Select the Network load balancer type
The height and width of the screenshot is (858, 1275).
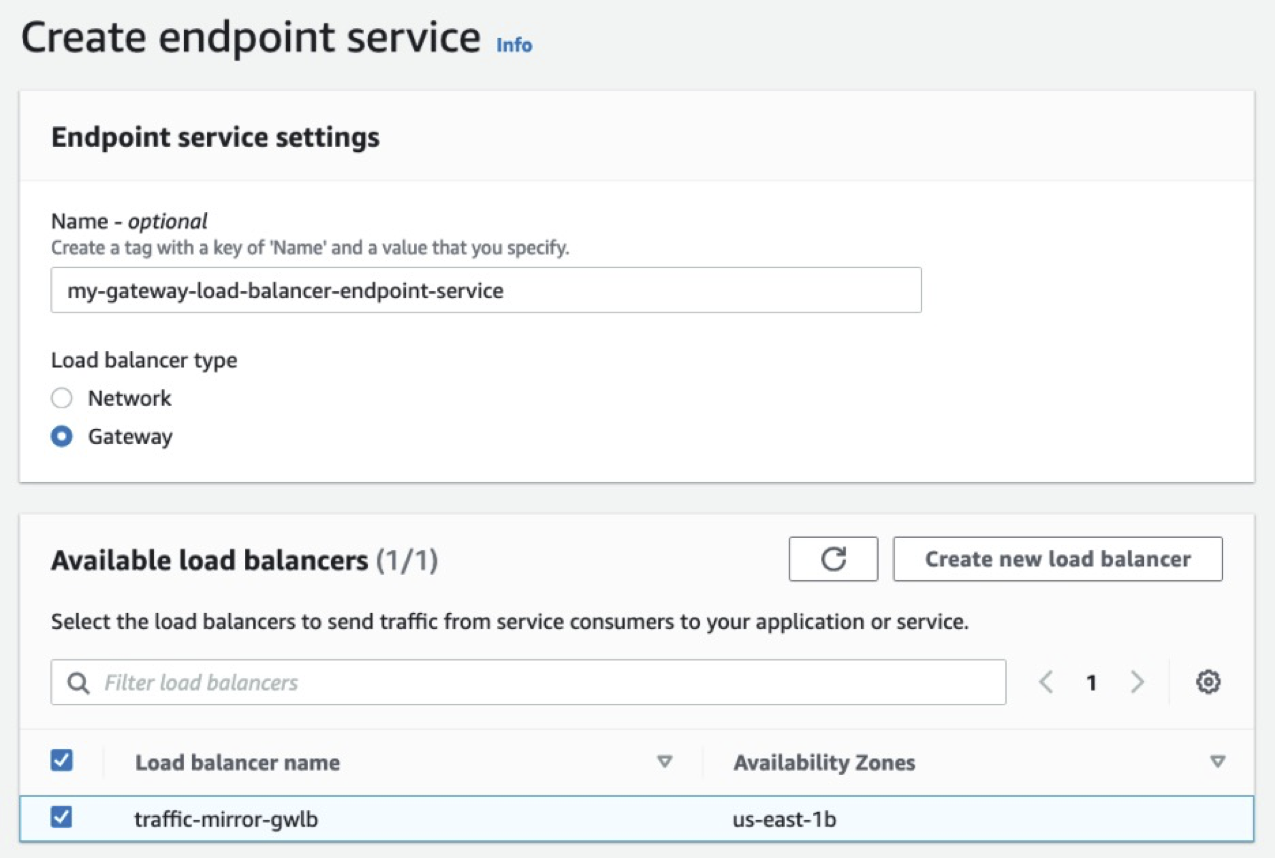point(62,398)
